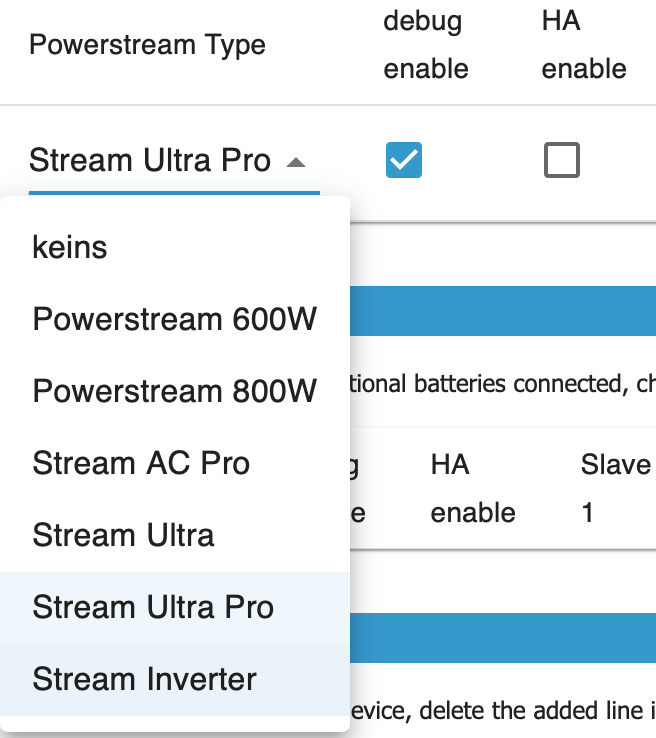Click the Powerstream Type column header
This screenshot has width=656, height=738.
(147, 46)
